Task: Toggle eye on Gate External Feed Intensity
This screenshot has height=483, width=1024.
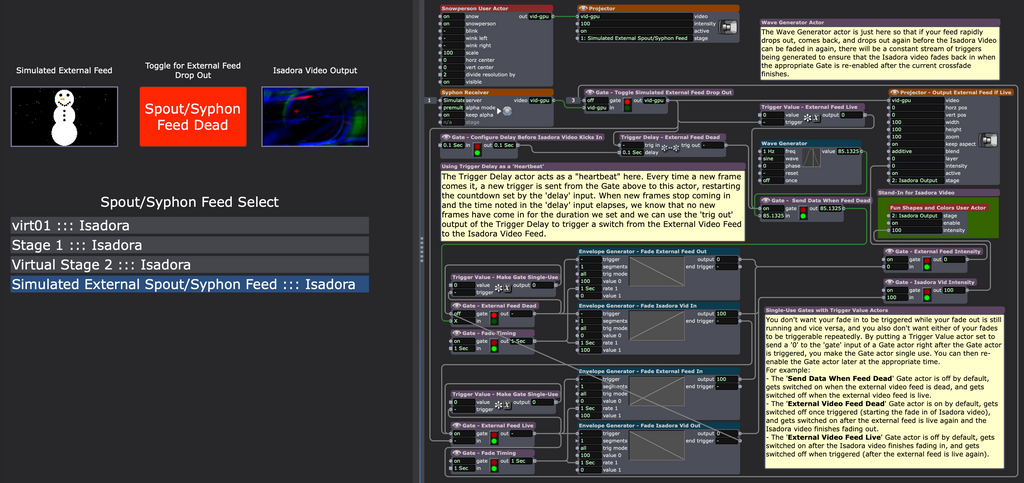Action: pos(889,251)
